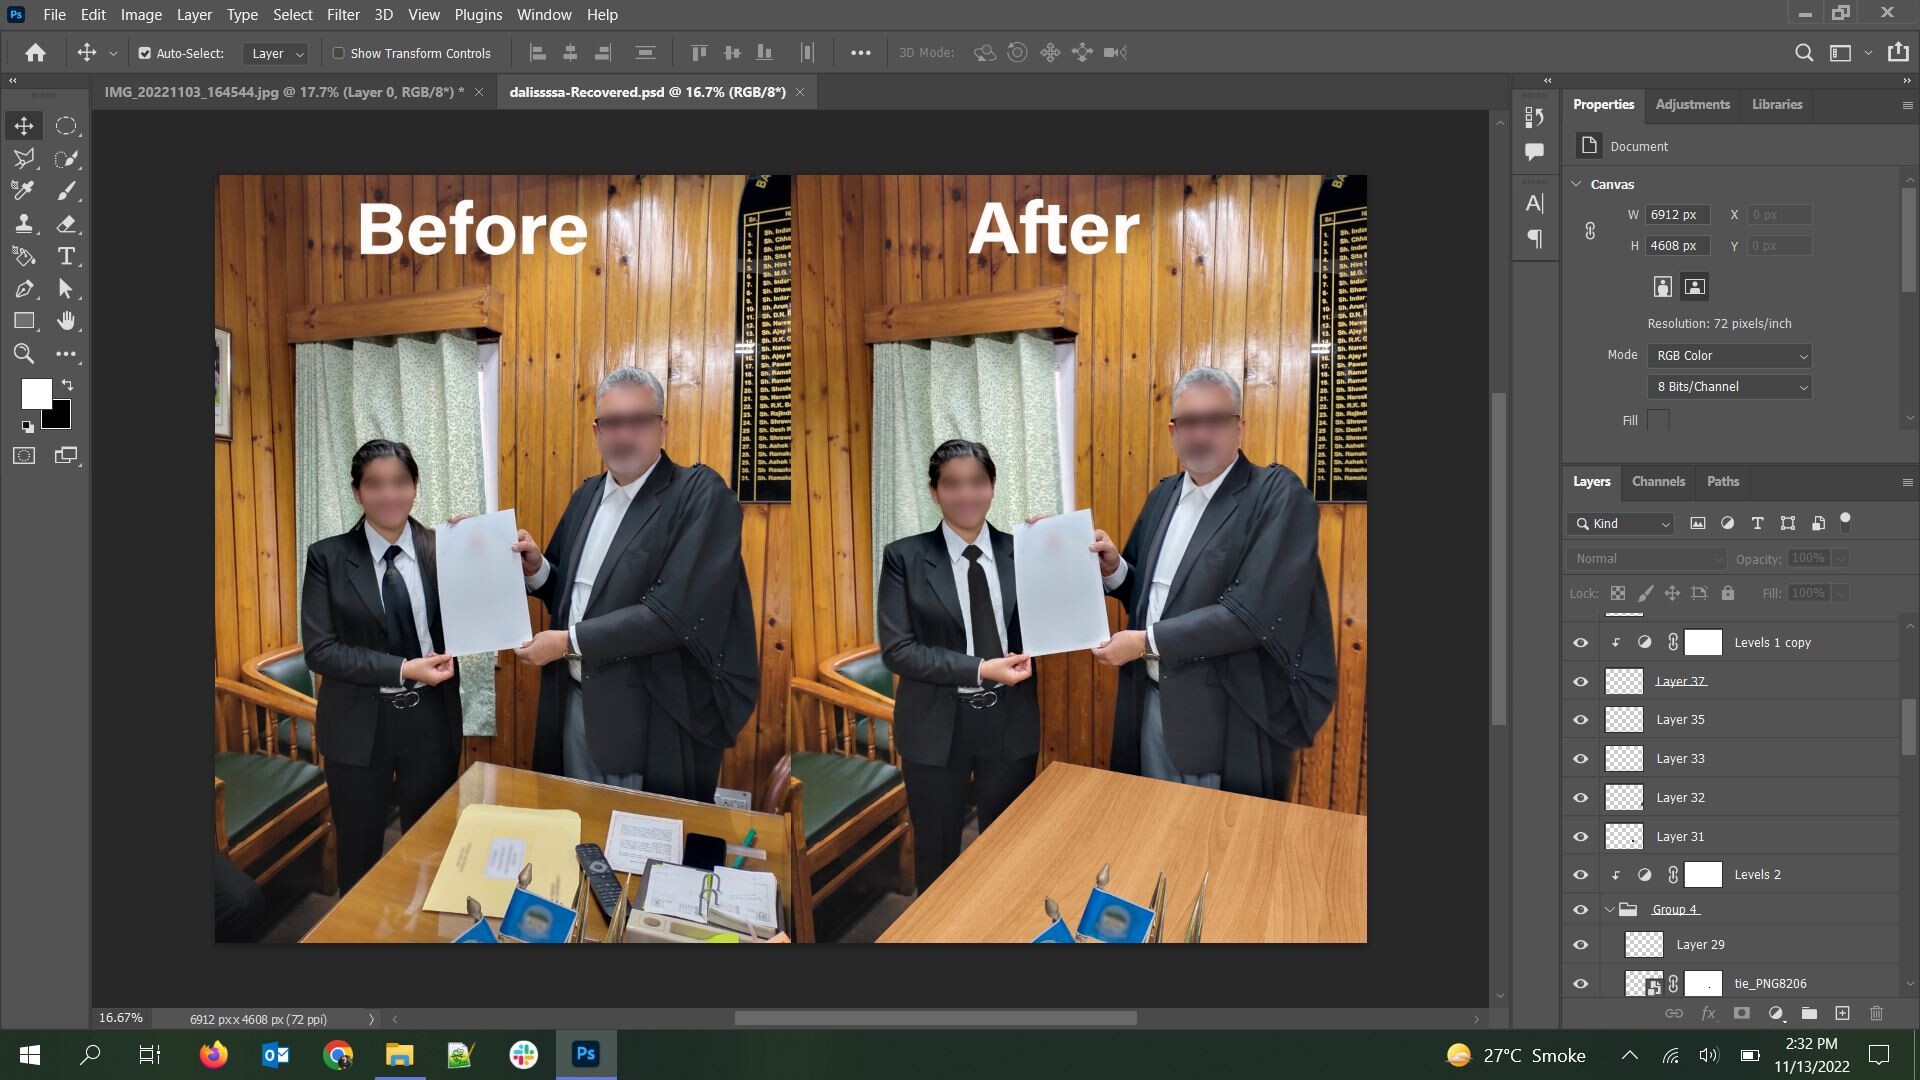Screen dimensions: 1920x1080
Task: Select the Type tool
Action: [x=66, y=256]
